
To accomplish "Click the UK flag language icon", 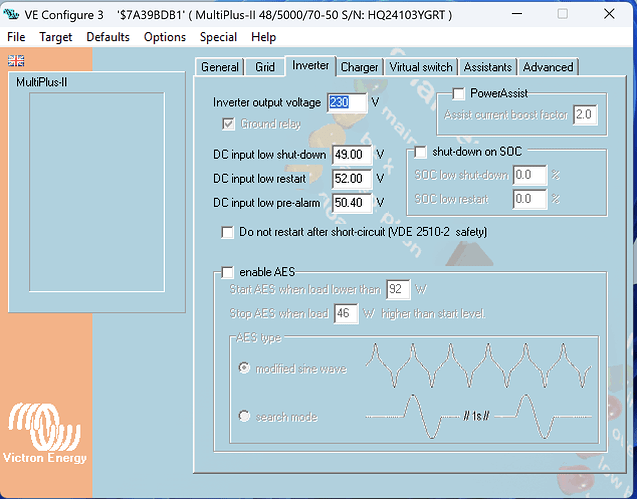I will tap(16, 61).
